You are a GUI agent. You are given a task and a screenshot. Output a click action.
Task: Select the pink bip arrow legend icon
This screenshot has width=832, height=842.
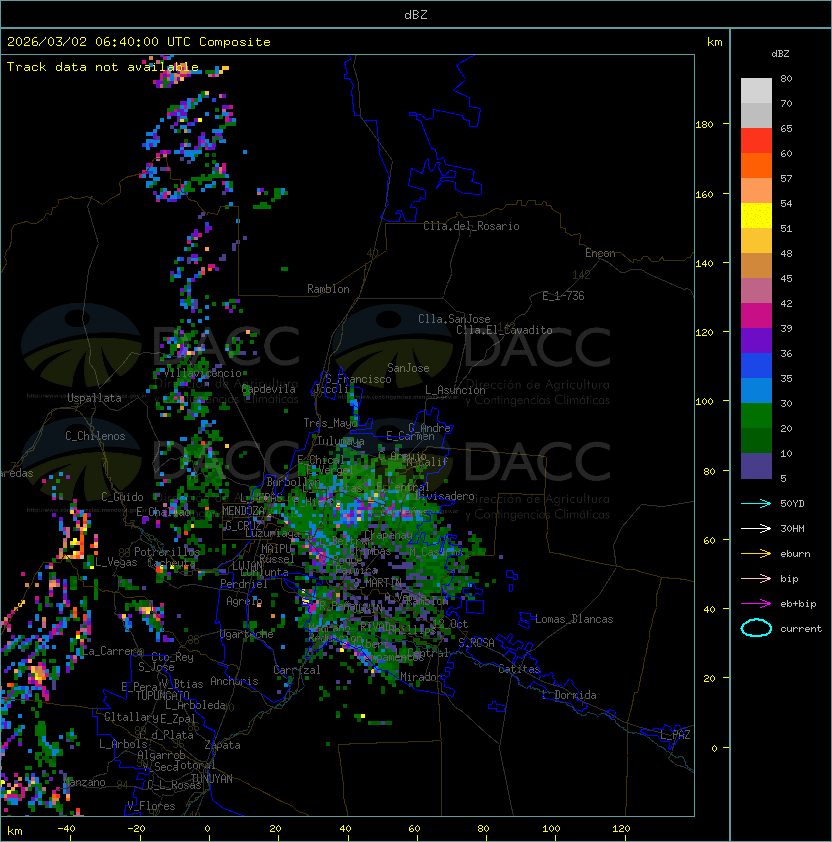(756, 578)
